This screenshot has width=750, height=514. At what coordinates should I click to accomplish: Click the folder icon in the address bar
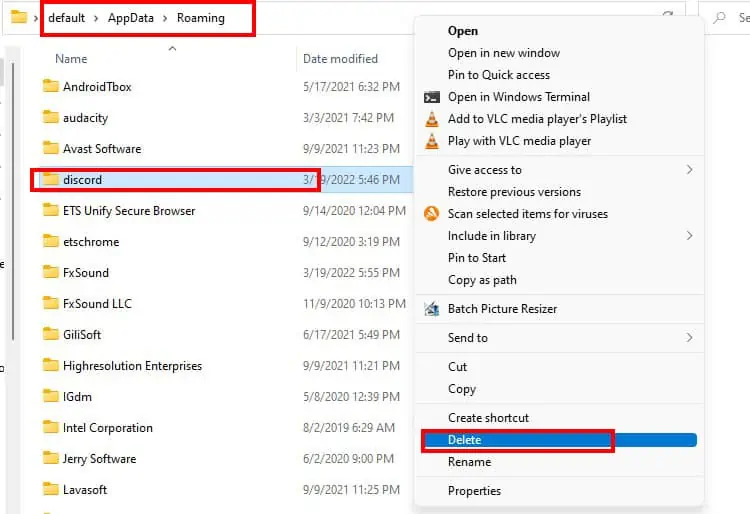[x=19, y=17]
